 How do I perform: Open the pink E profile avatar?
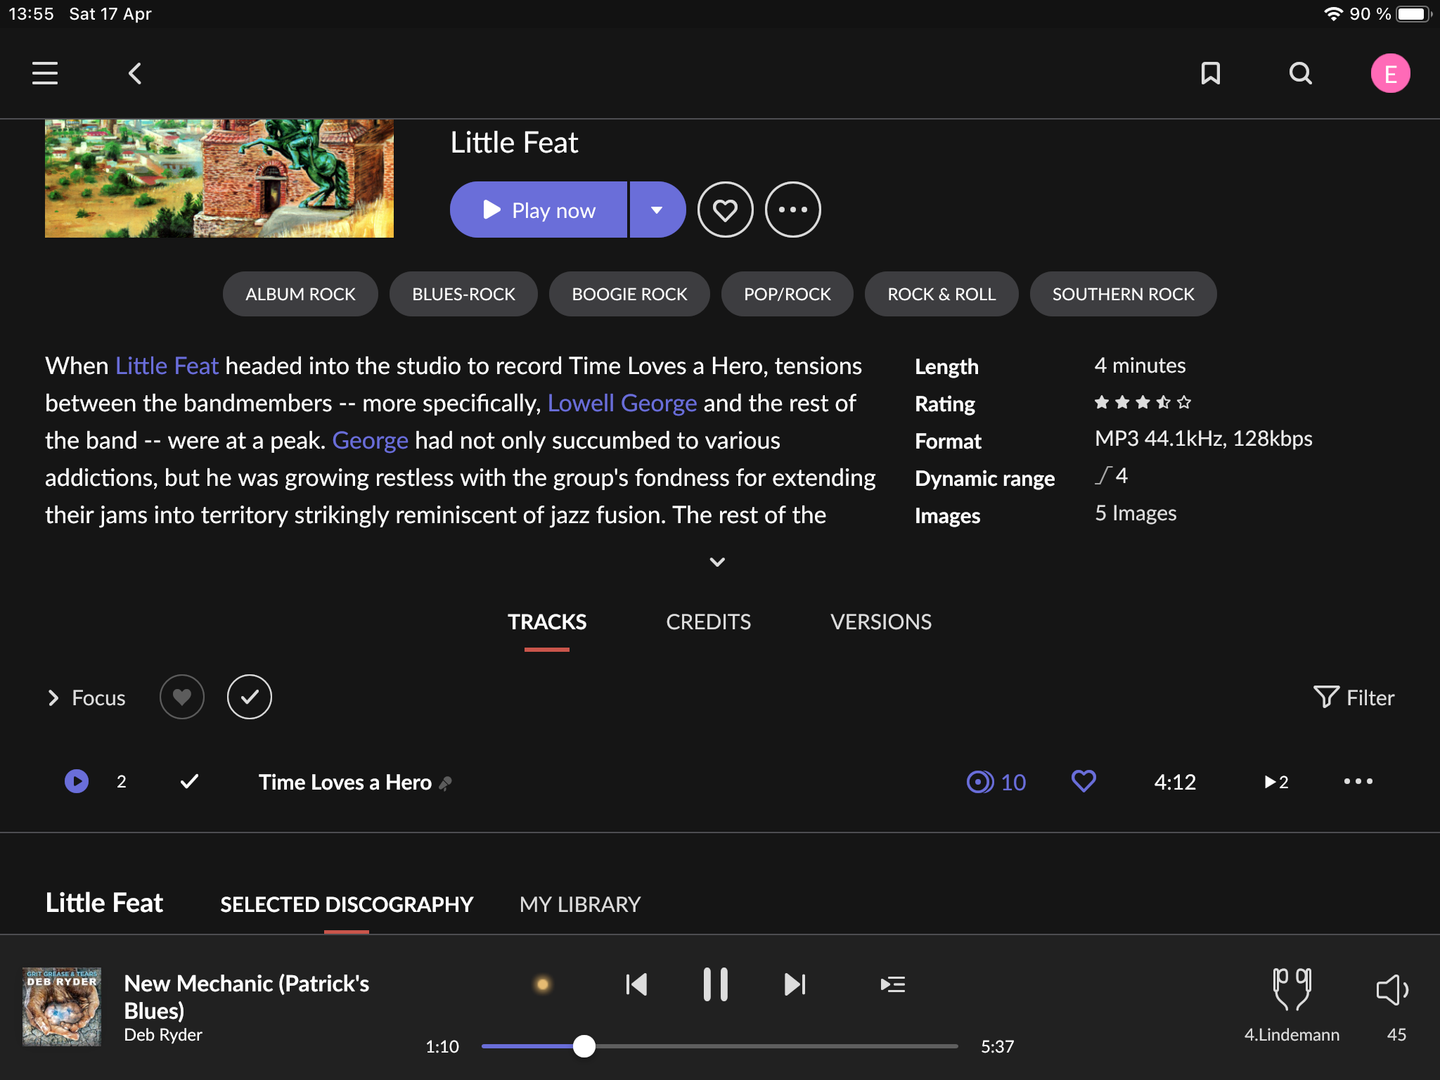pyautogui.click(x=1390, y=73)
